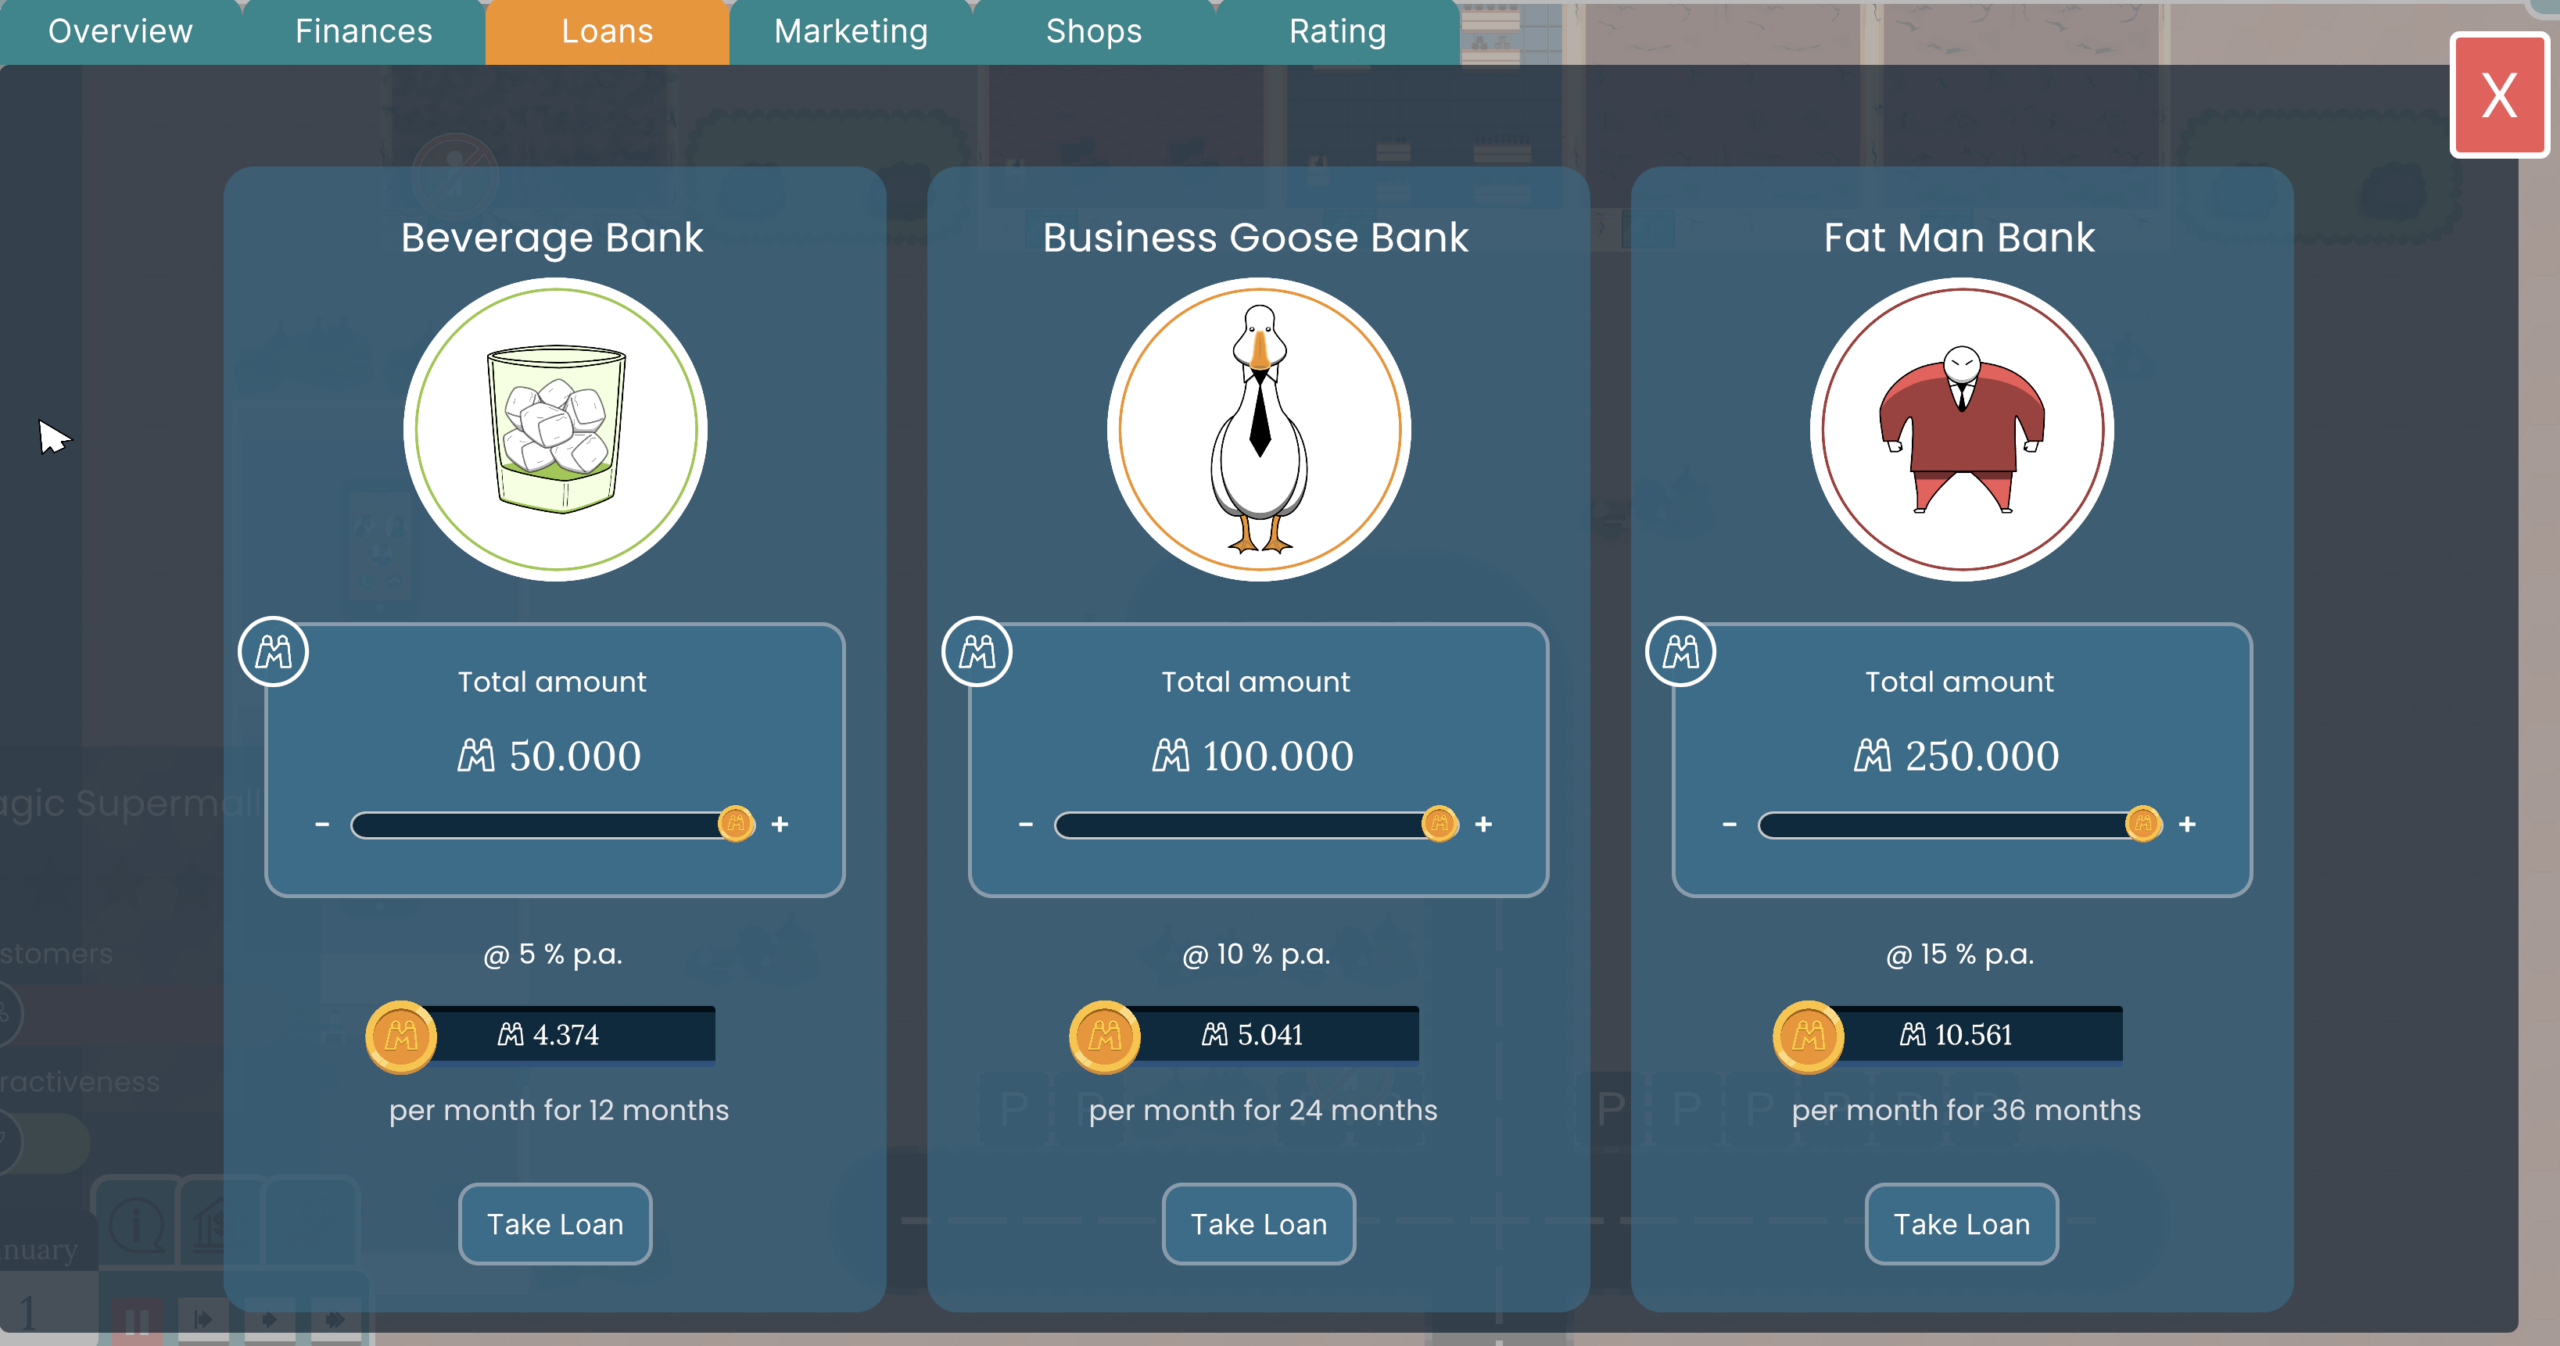Open the Marketing tab

[849, 31]
